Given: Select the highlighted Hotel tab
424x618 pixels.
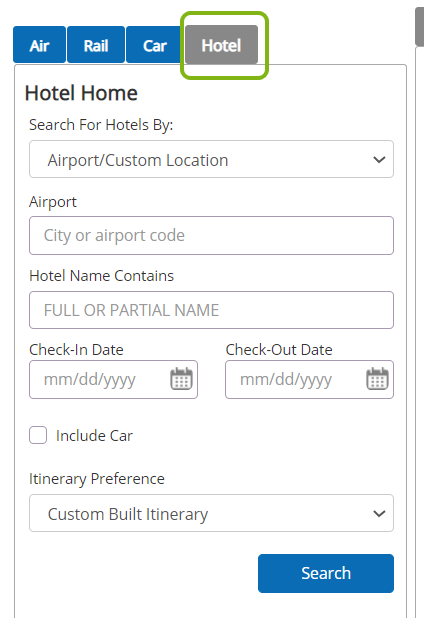Looking at the screenshot, I should tap(221, 45).
